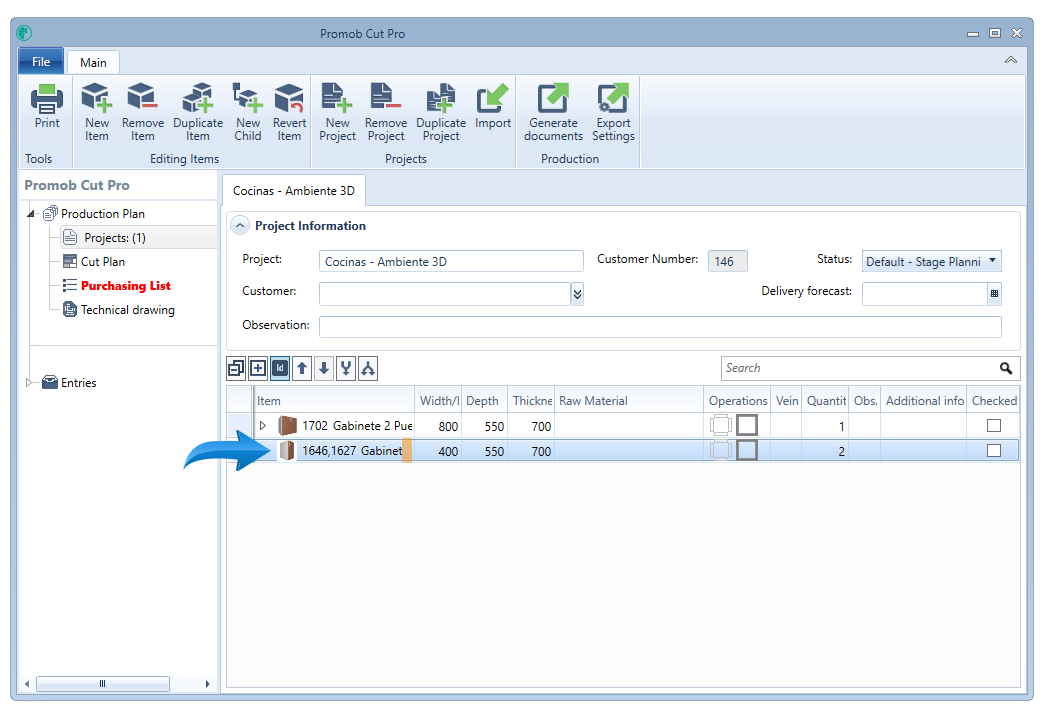Click Revert Item icon
Screen dimensions: 1053x706
click(289, 98)
